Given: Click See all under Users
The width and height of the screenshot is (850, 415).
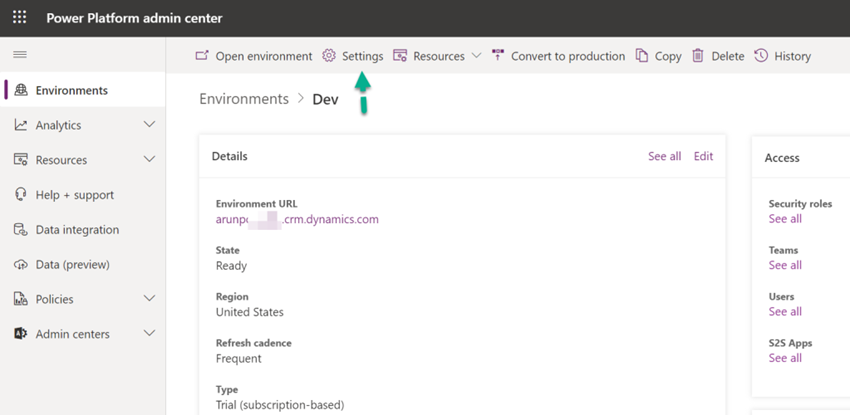Looking at the screenshot, I should (x=785, y=312).
